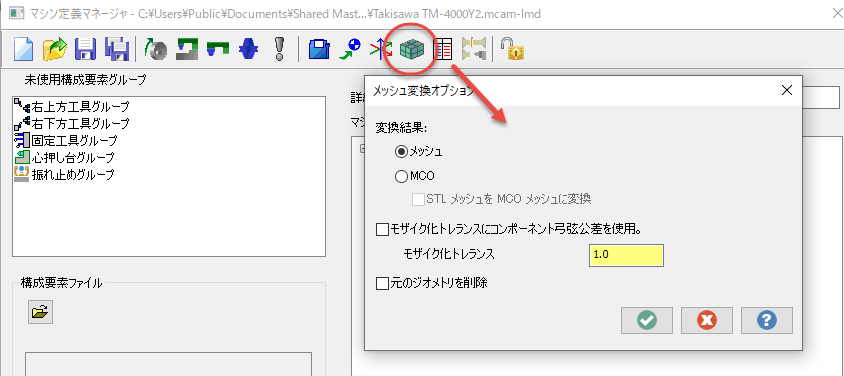Select the メッシュ radio button
This screenshot has height=376, width=844.
coord(401,152)
